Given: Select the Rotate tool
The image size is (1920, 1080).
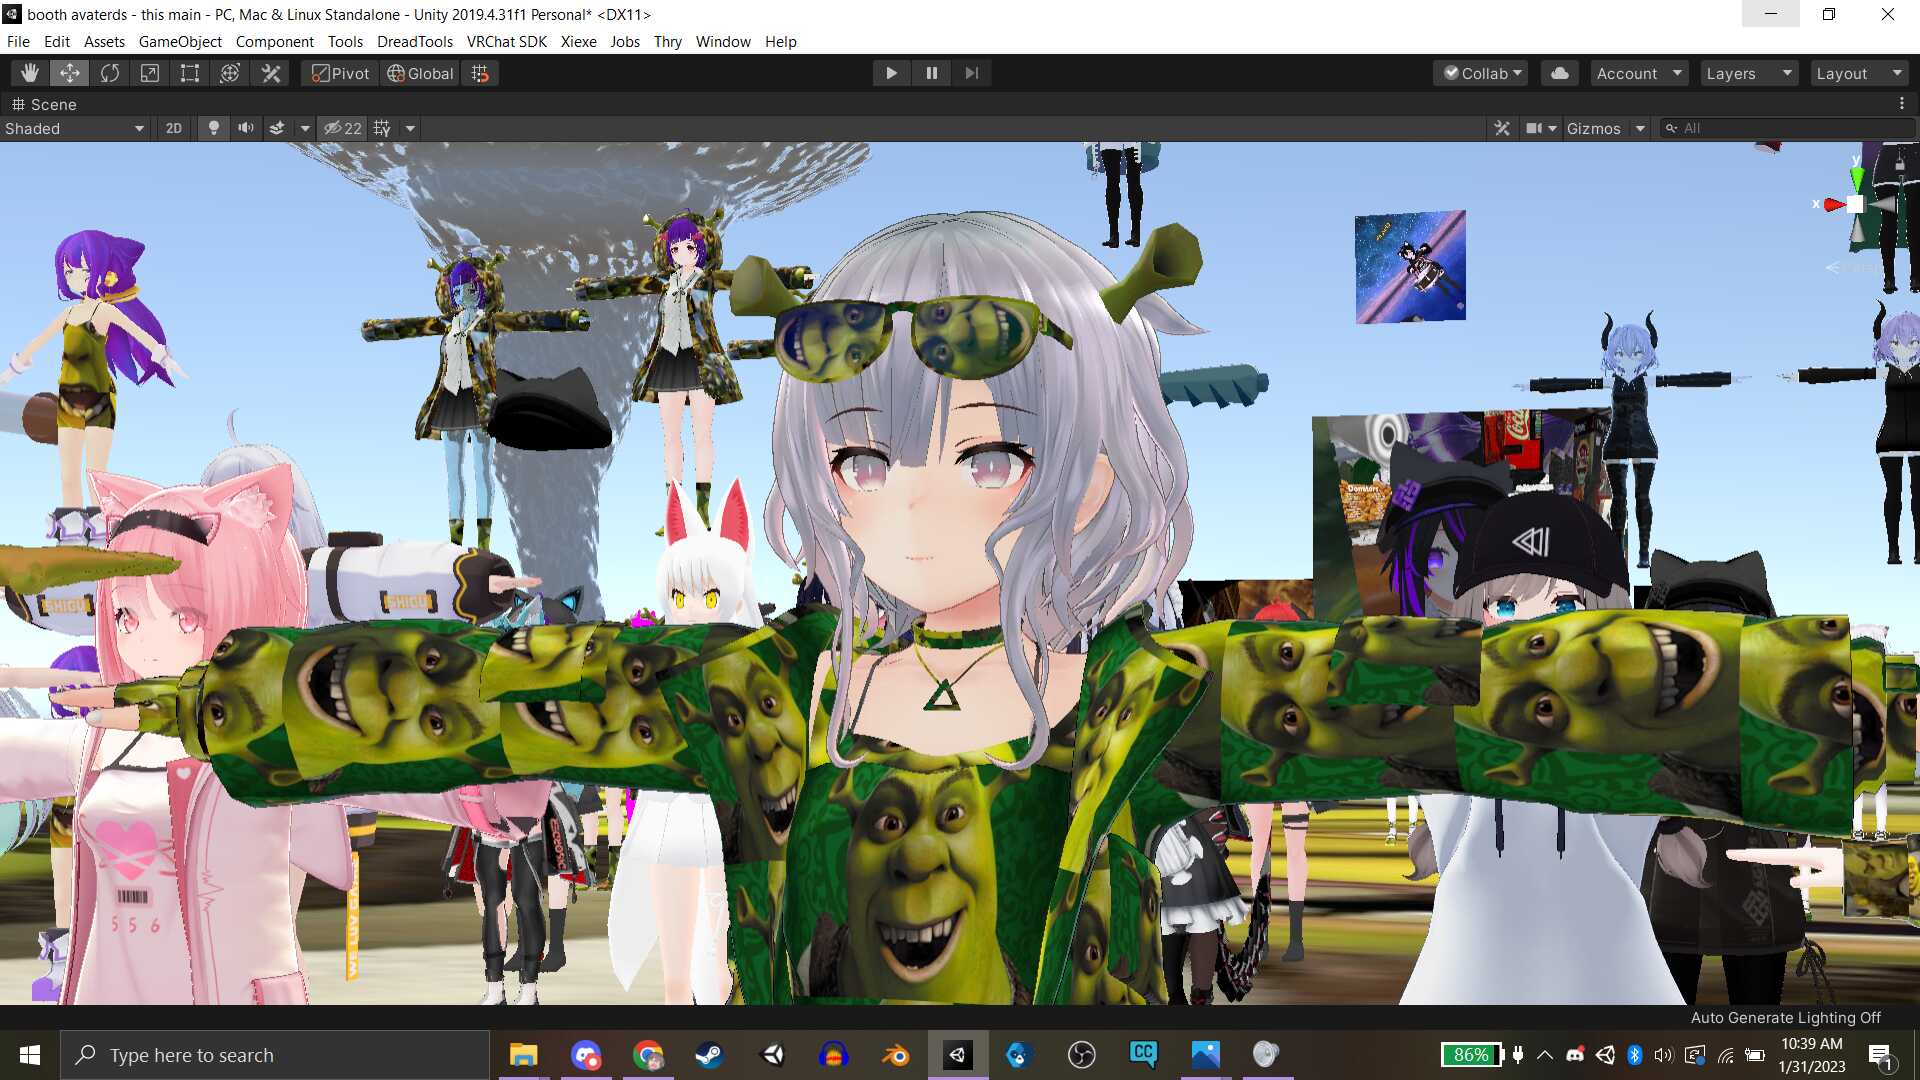Looking at the screenshot, I should tap(110, 73).
